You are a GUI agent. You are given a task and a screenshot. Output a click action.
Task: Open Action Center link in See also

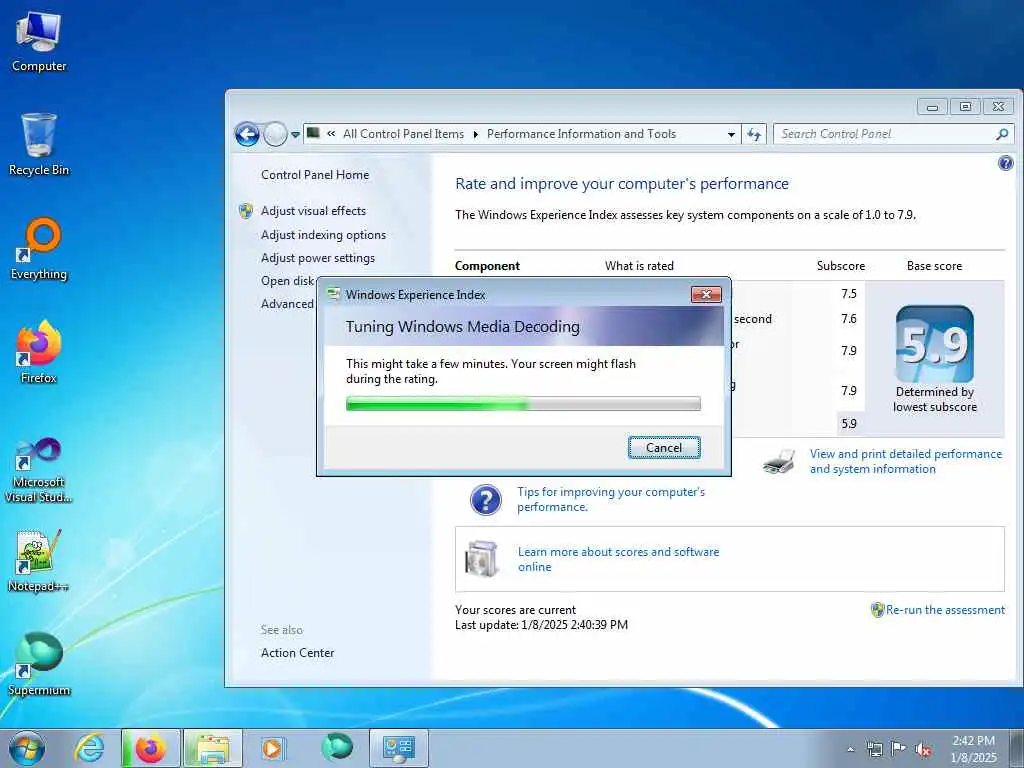point(298,653)
